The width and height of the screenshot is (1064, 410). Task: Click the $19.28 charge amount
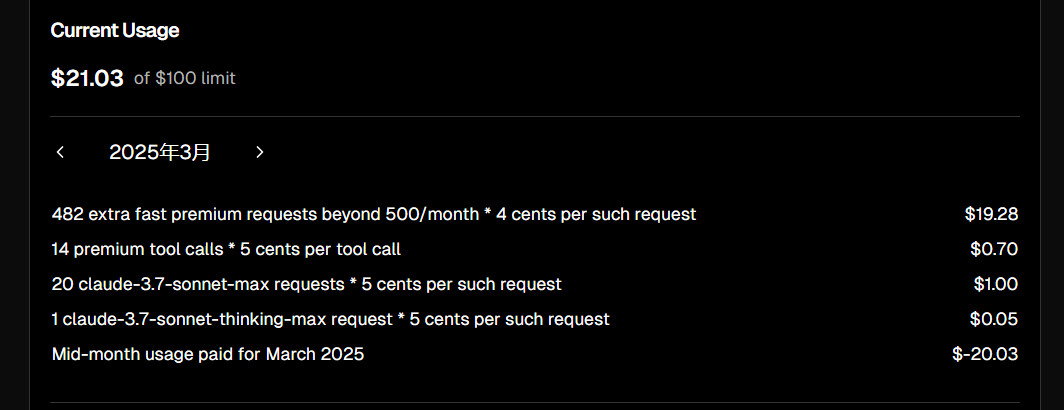(991, 215)
